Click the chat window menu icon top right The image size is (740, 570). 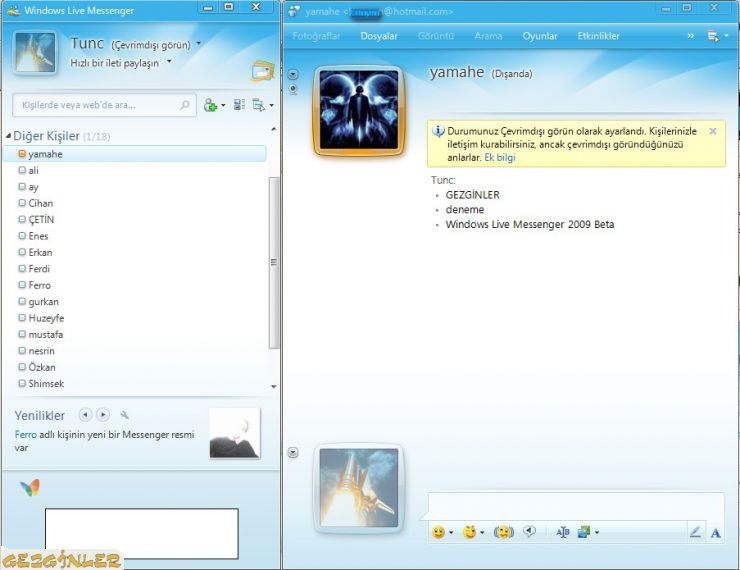pos(713,36)
